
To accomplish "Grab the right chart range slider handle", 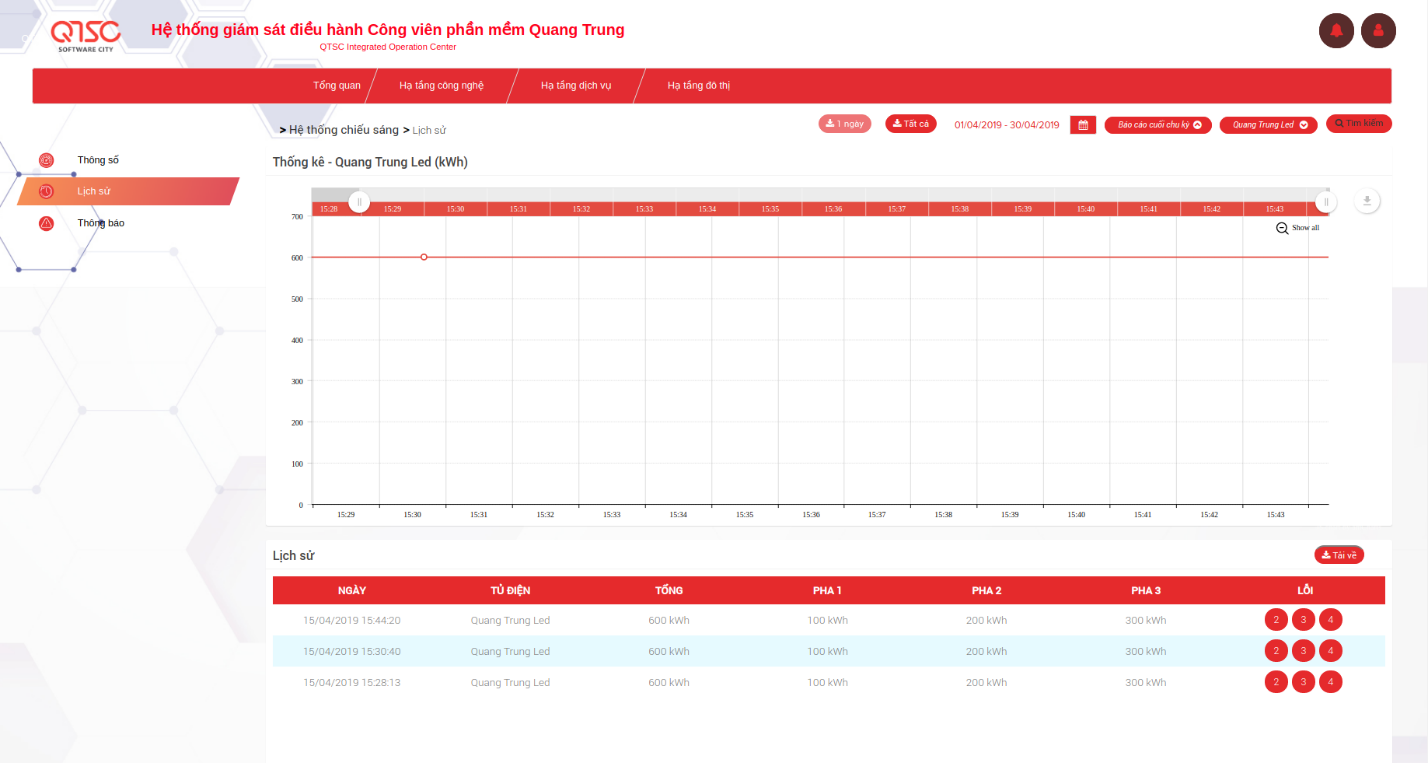I will [x=1326, y=202].
